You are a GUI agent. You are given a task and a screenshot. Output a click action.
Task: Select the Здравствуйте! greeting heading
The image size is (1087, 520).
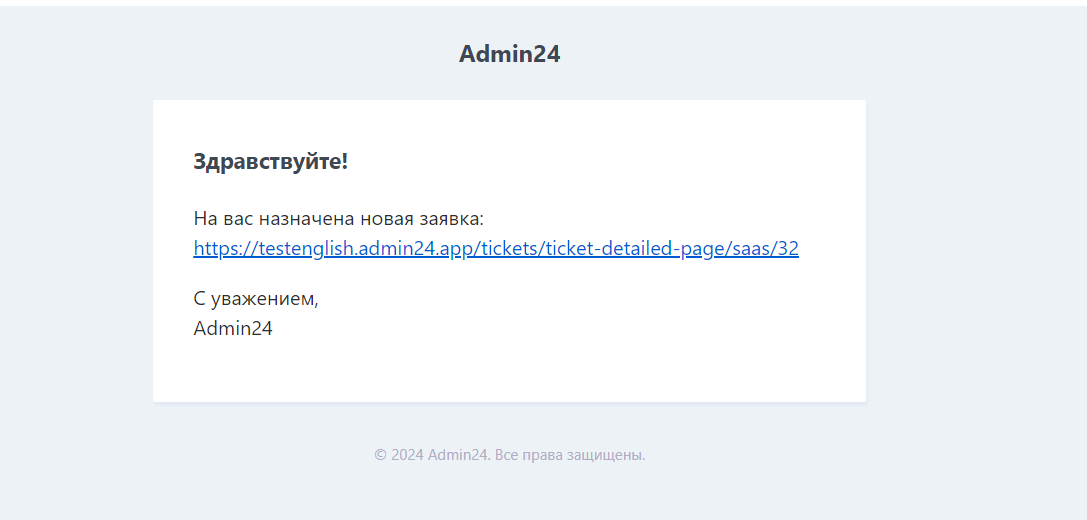pyautogui.click(x=270, y=162)
